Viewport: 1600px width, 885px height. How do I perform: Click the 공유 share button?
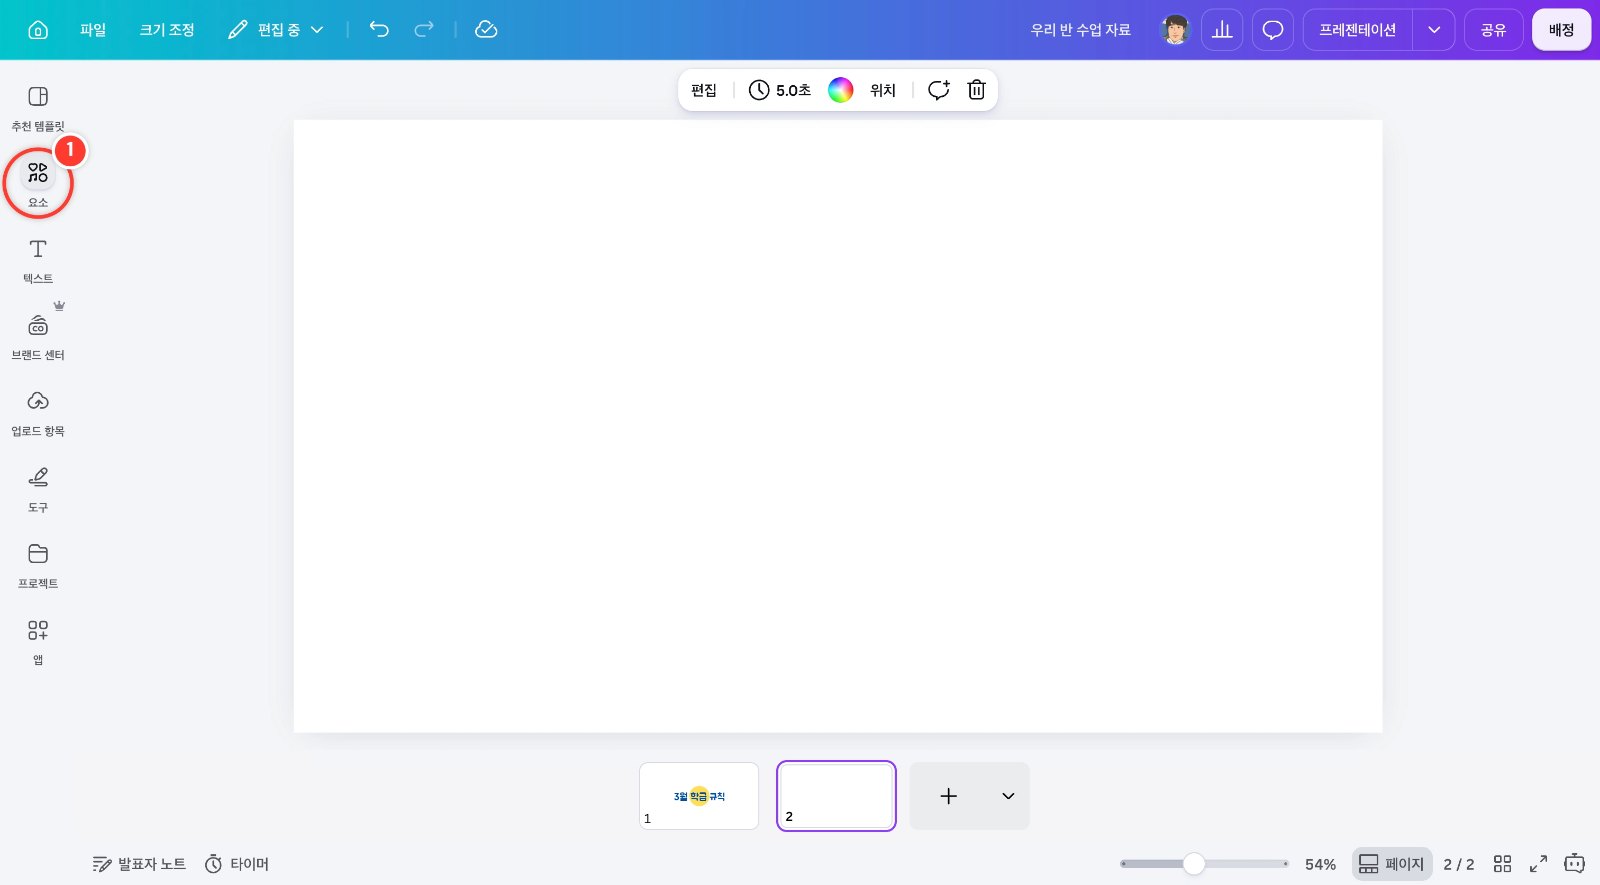point(1494,30)
